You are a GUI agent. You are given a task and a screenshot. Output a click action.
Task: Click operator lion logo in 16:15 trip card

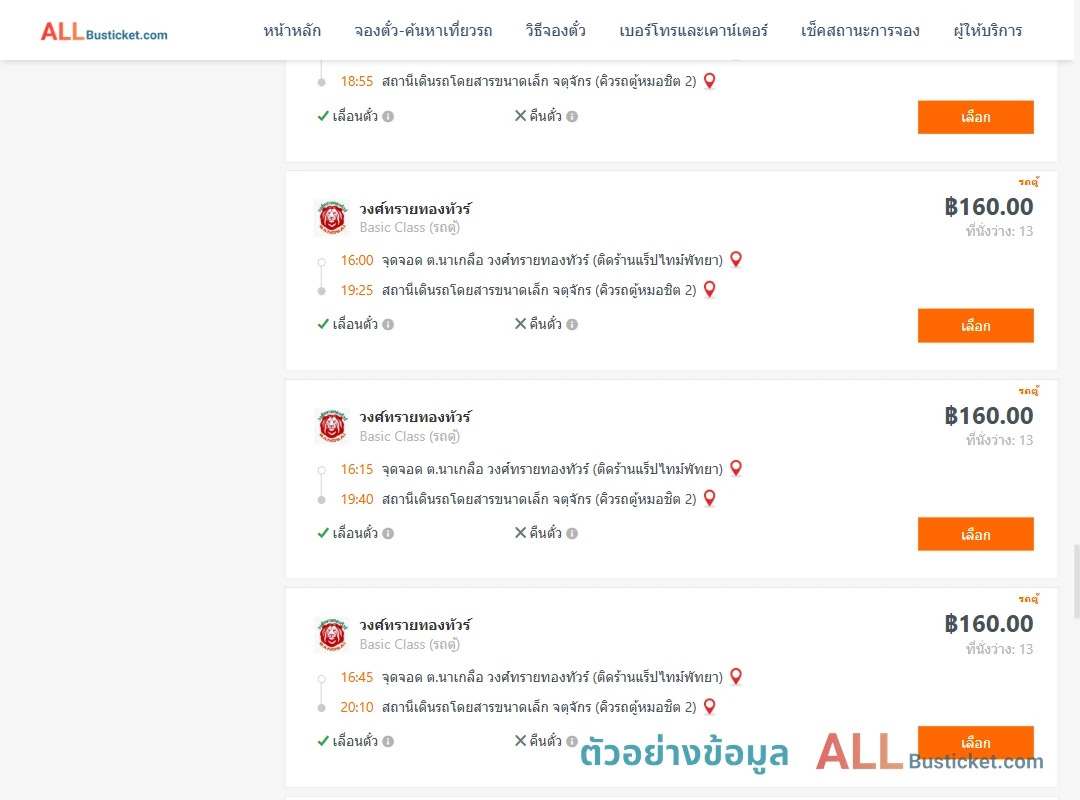pyautogui.click(x=332, y=426)
